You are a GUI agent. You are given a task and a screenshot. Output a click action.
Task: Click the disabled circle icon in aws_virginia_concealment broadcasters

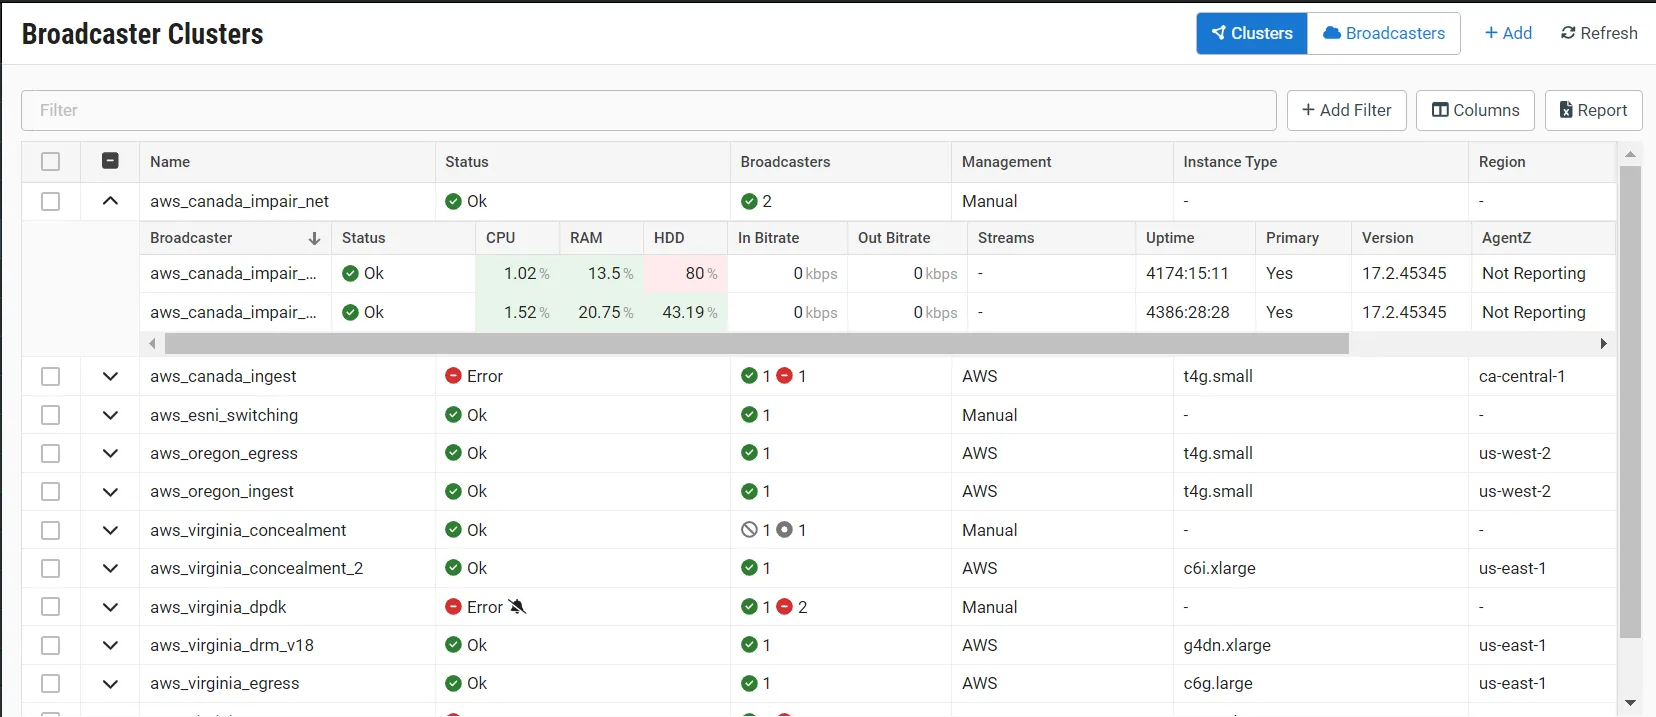[749, 530]
